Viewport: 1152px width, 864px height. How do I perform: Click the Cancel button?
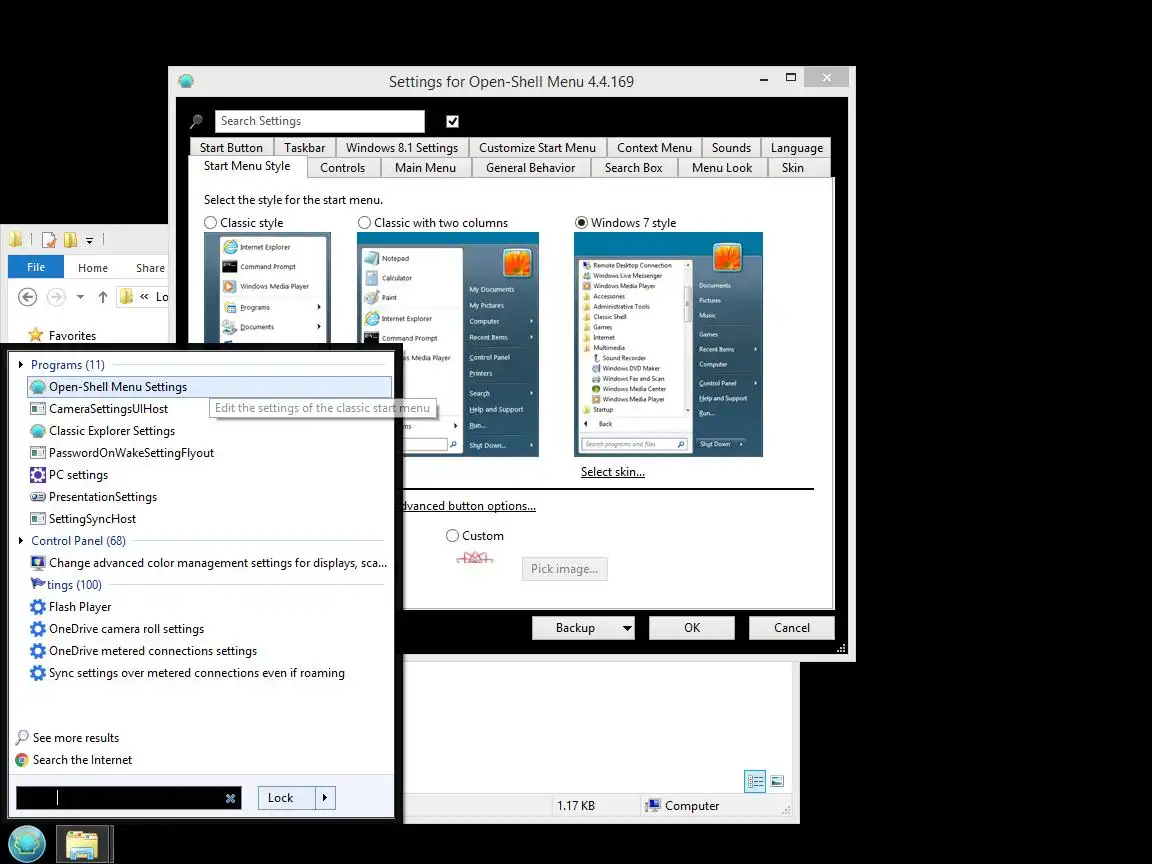[792, 628]
